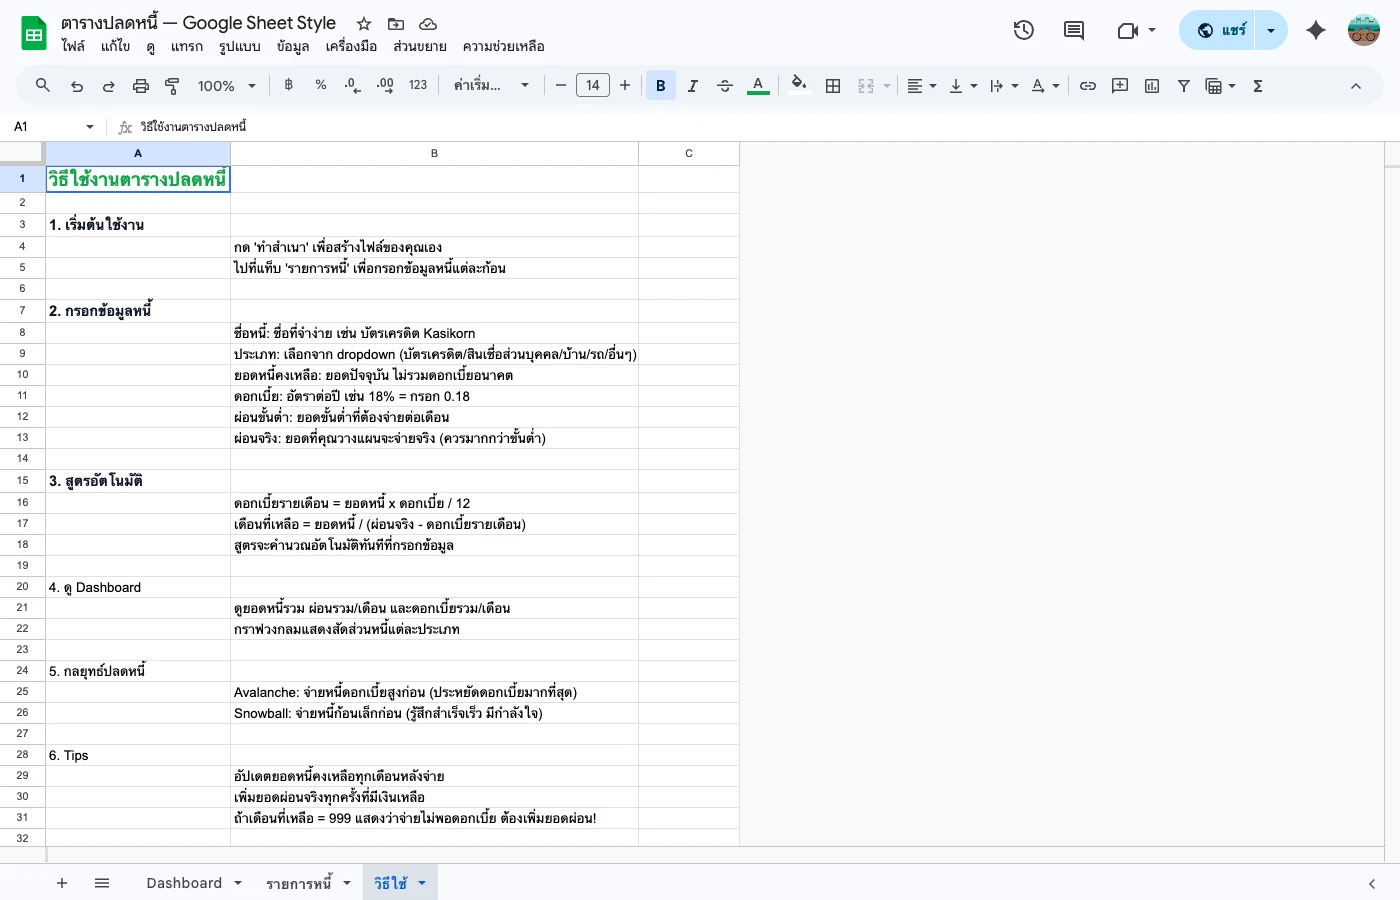The width and height of the screenshot is (1400, 900).
Task: Apply borders using the Borders icon
Action: pyautogui.click(x=833, y=85)
